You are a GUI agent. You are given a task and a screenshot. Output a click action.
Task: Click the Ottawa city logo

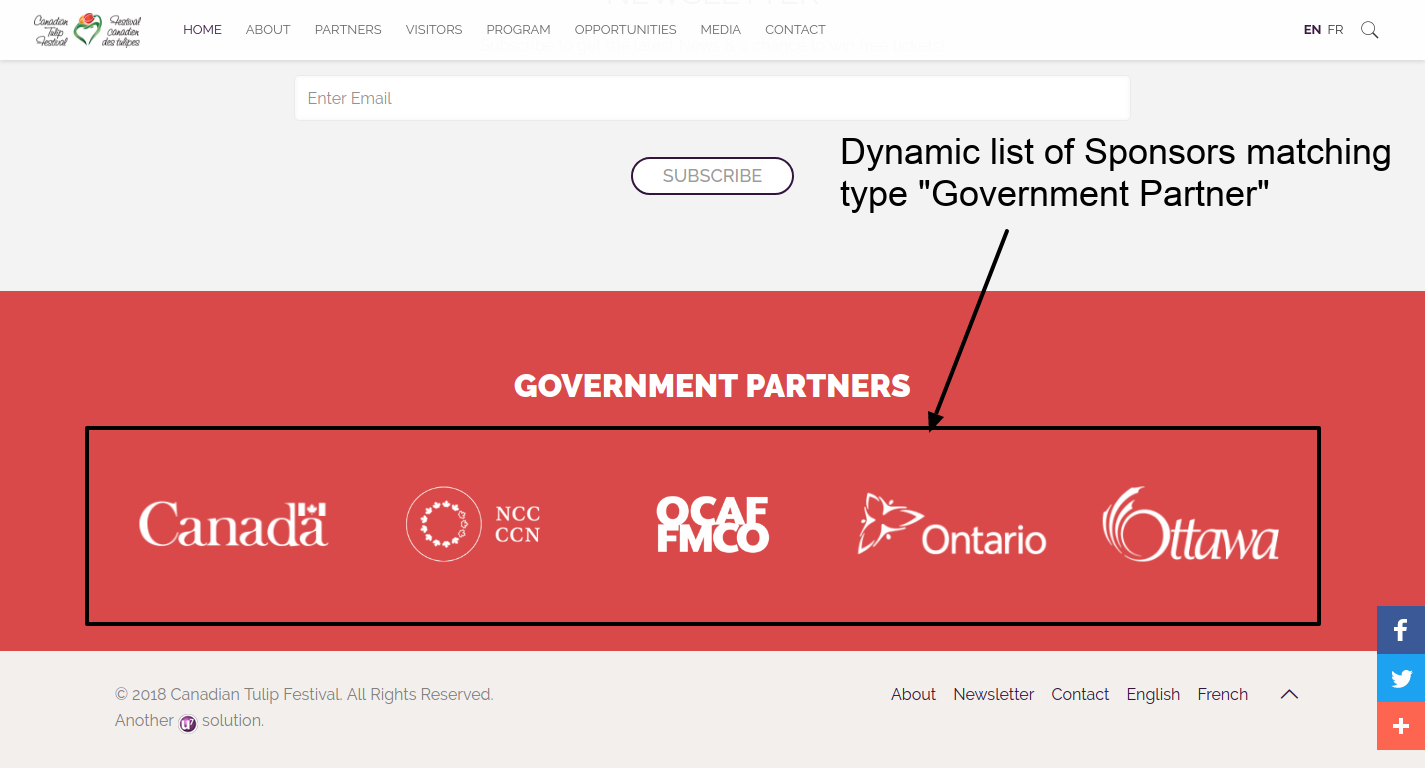click(1190, 524)
